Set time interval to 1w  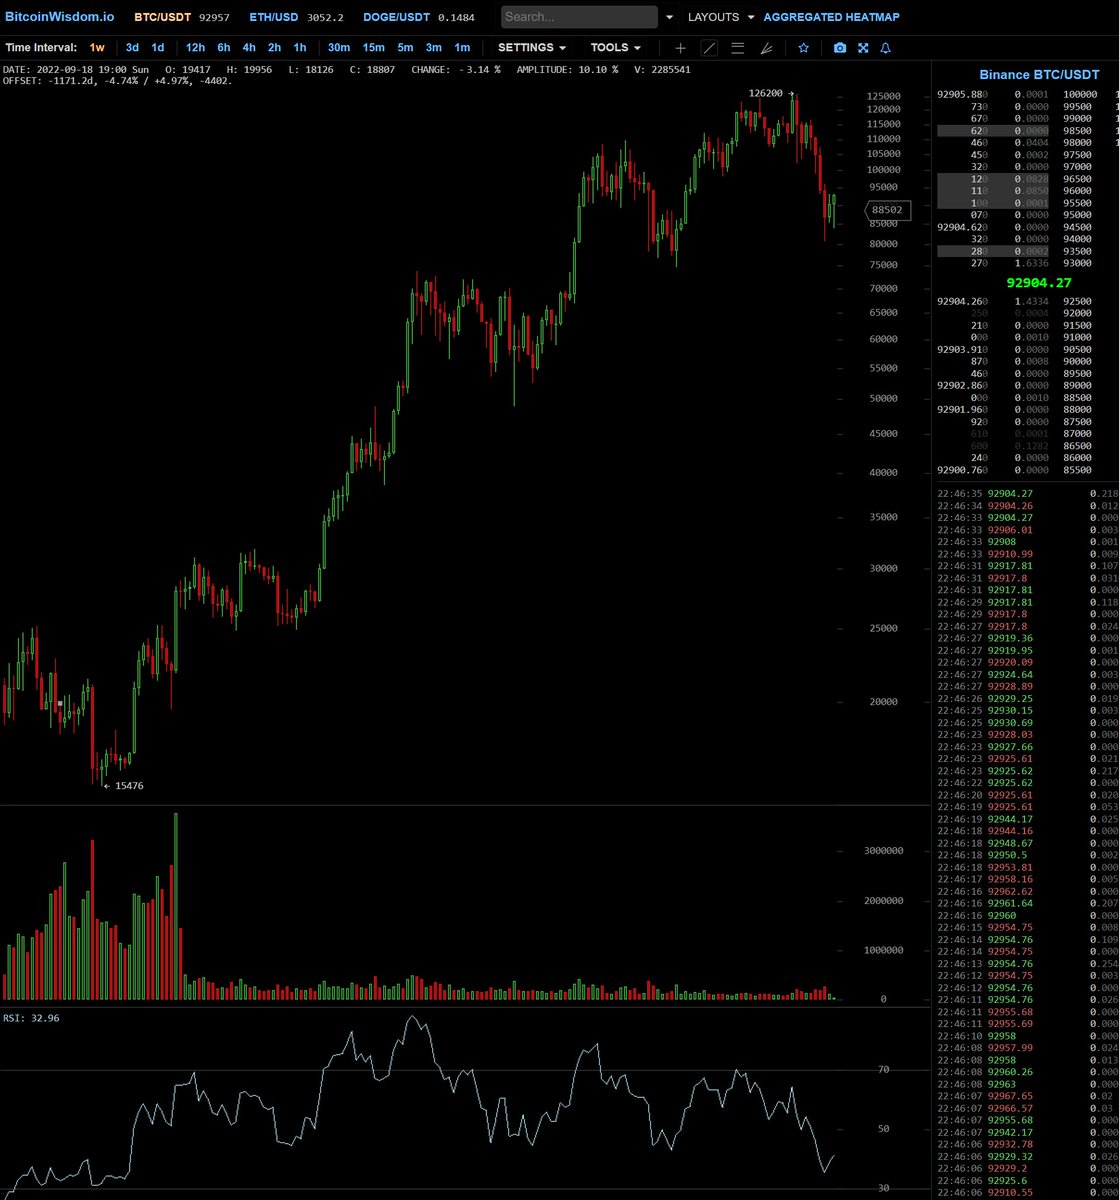[97, 47]
